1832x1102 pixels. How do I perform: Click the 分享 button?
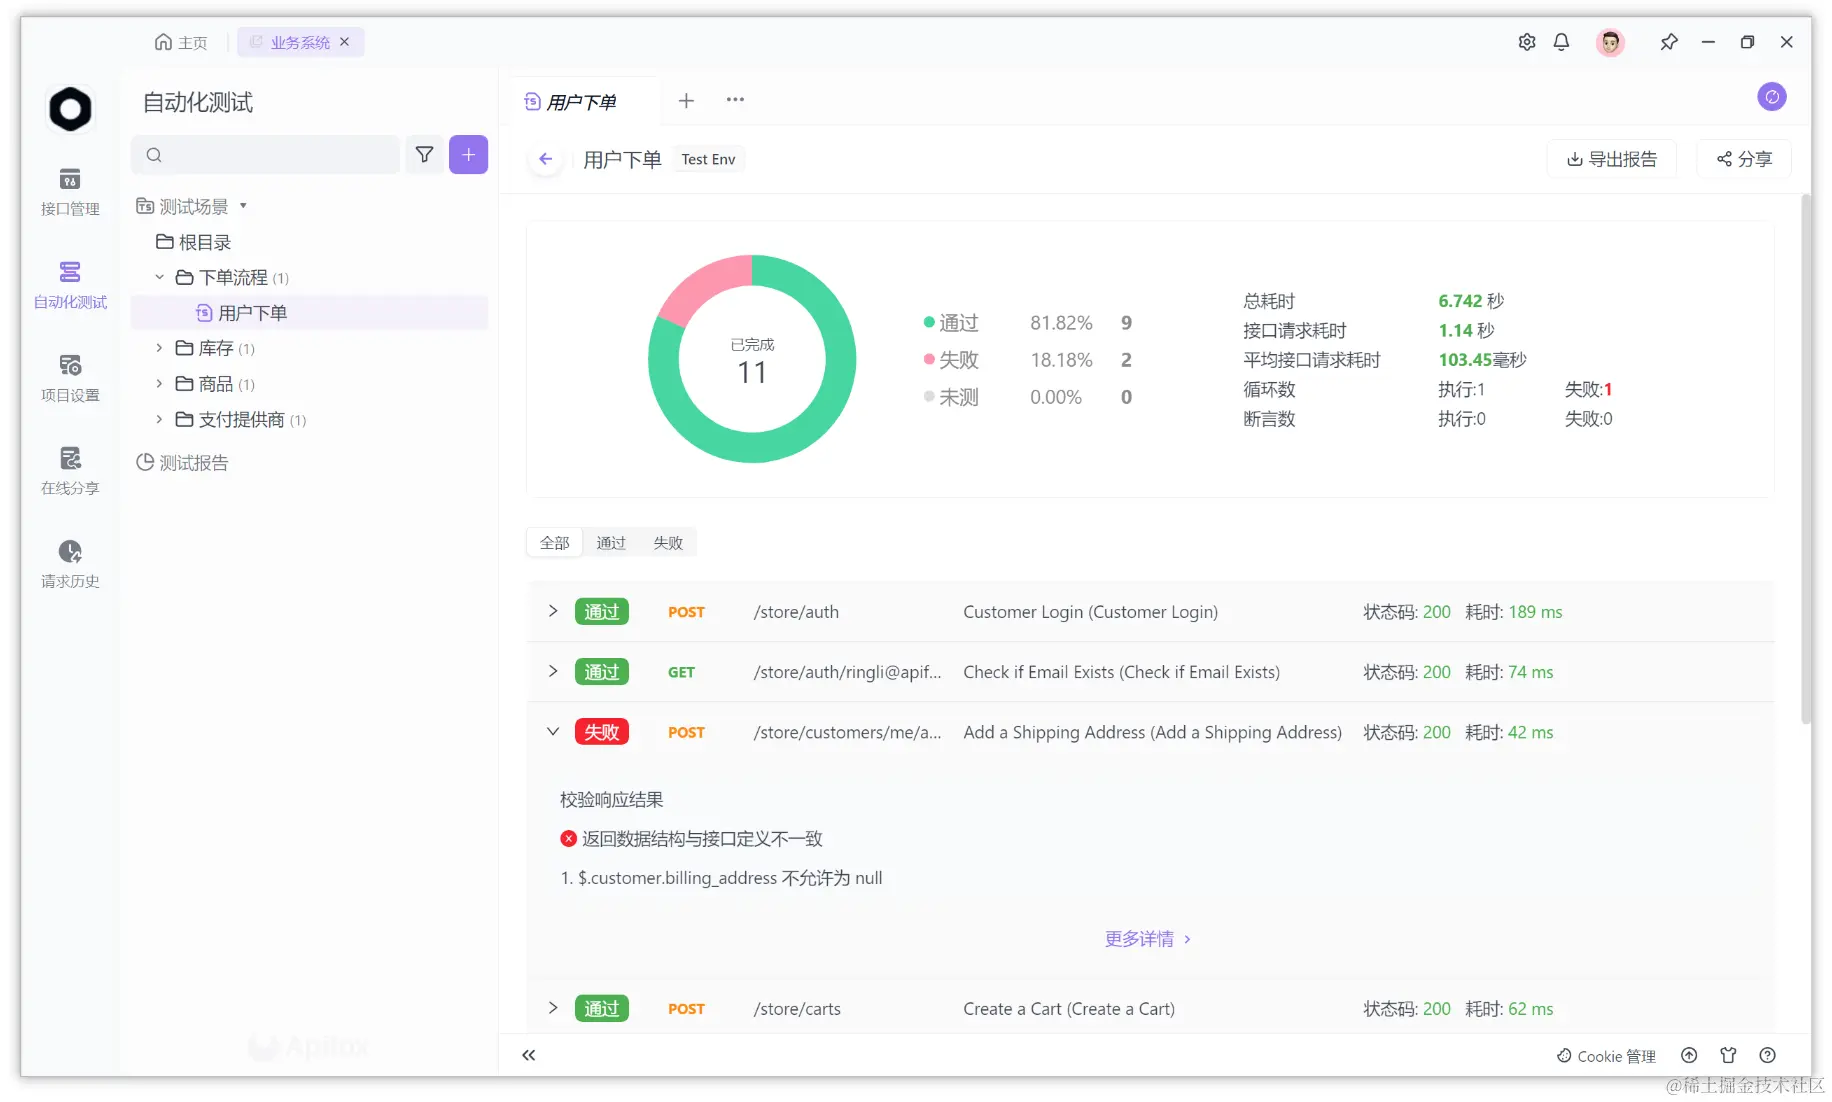1744,159
